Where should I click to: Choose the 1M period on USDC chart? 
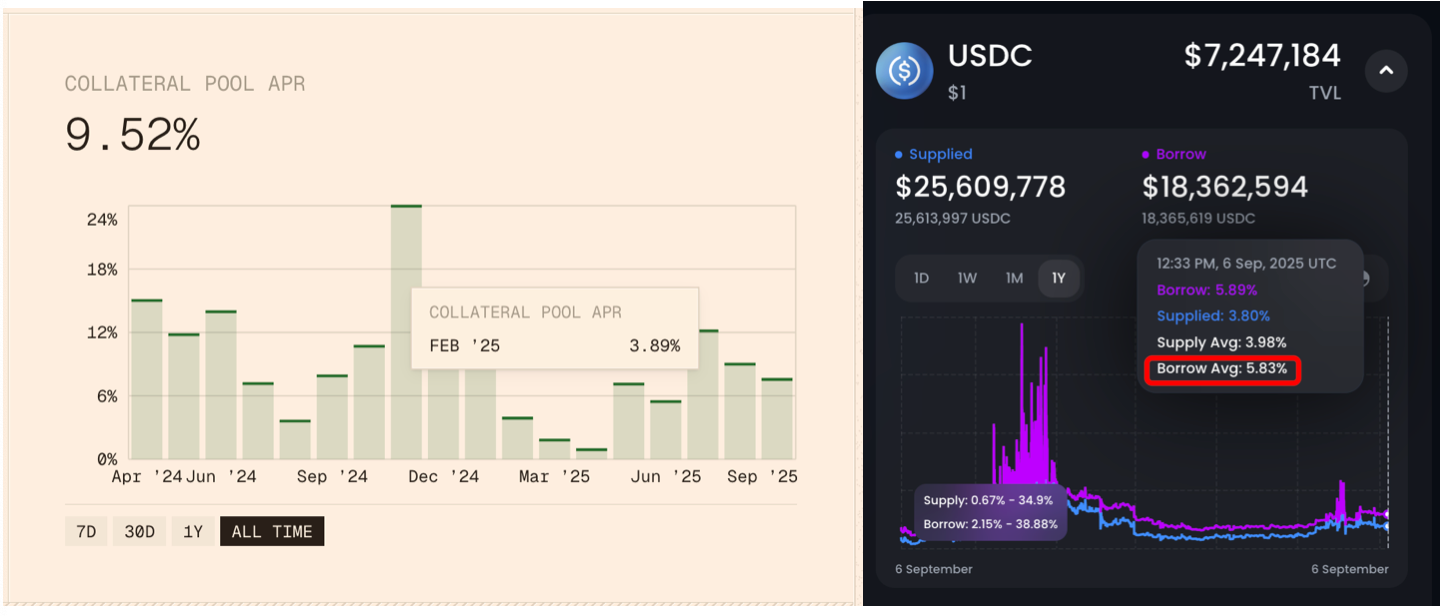coord(1014,278)
